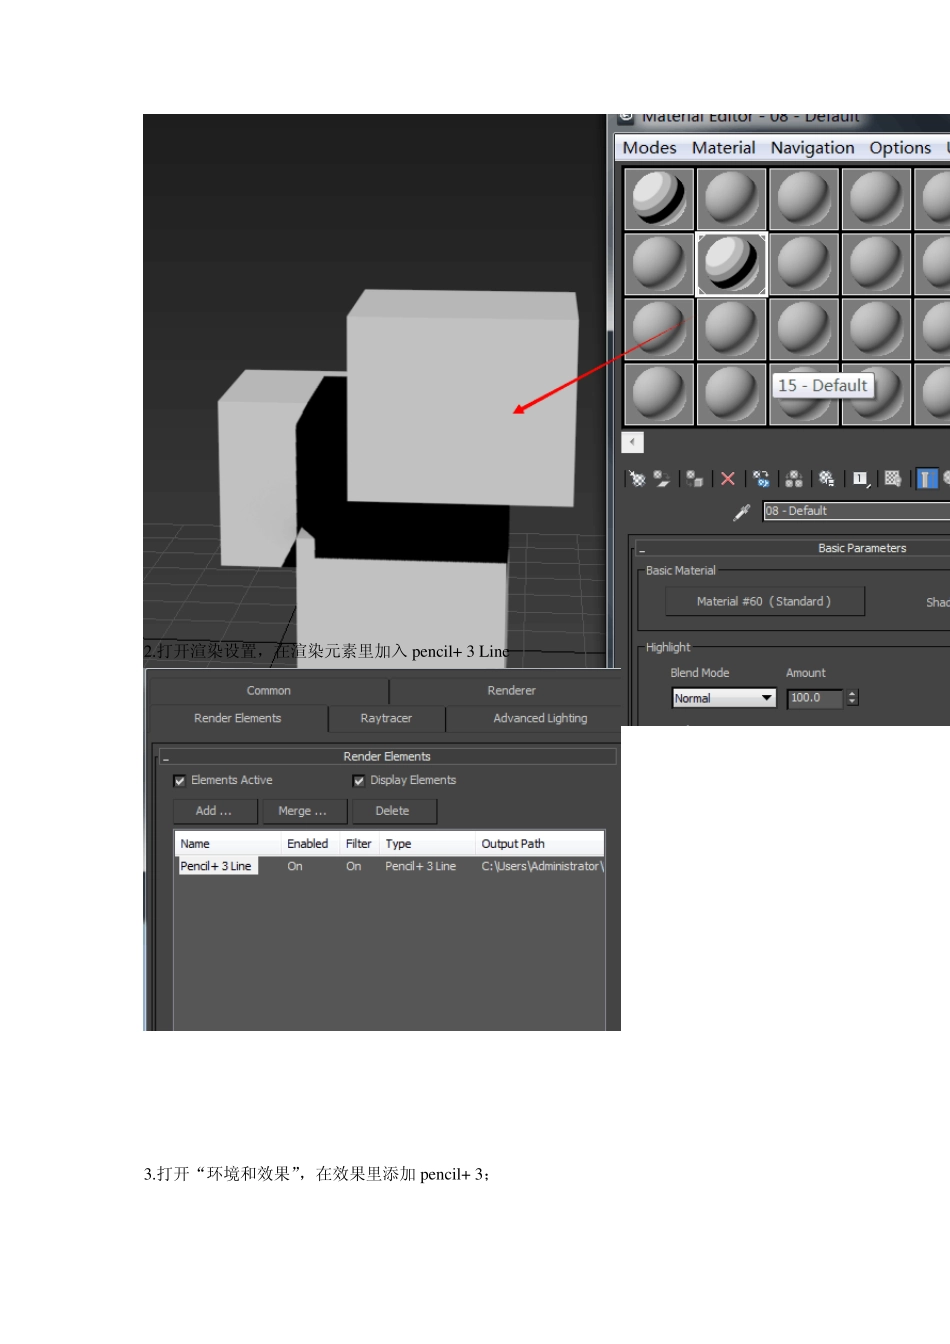Viewport: 950px width, 1344px height.
Task: Click the Amount spinner arrows
Action: click(853, 698)
